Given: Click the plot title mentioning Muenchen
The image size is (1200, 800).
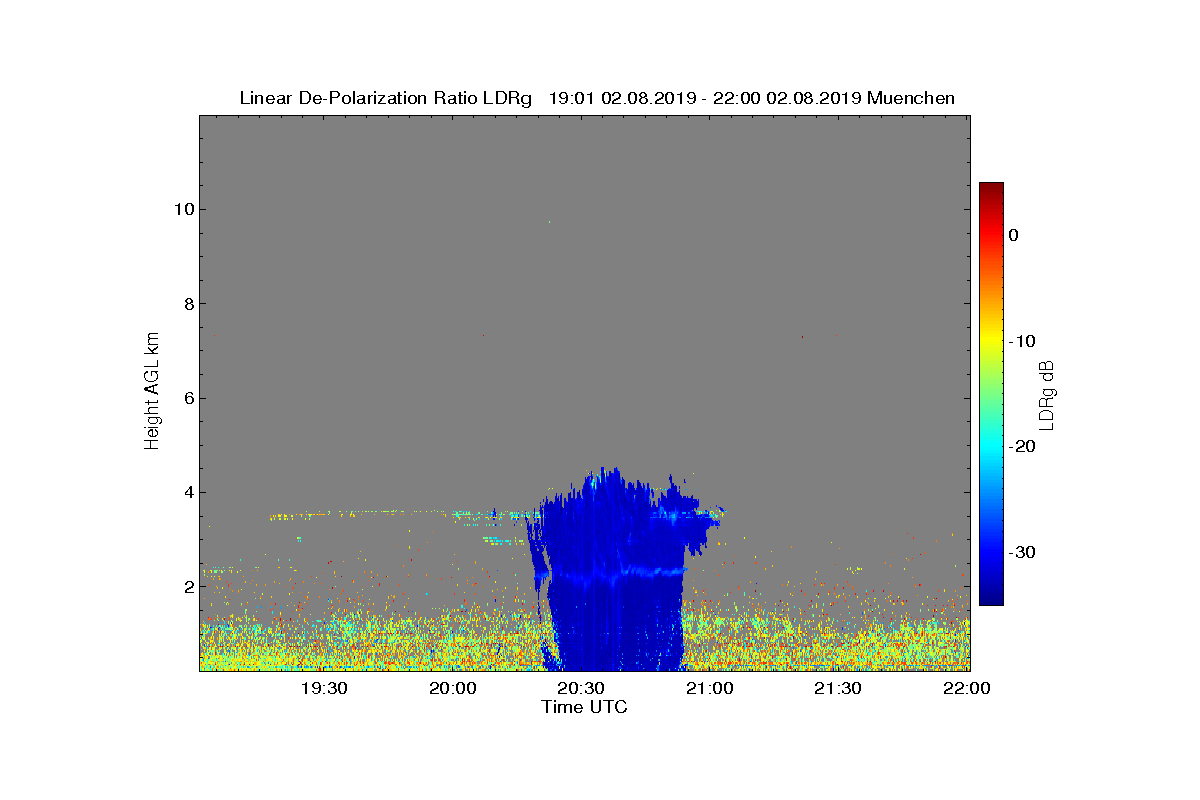Looking at the screenshot, I should pyautogui.click(x=597, y=98).
